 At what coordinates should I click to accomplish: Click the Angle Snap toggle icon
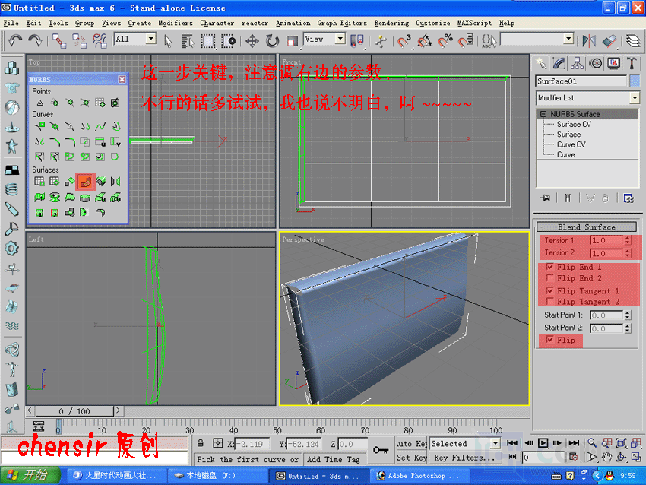click(x=424, y=41)
